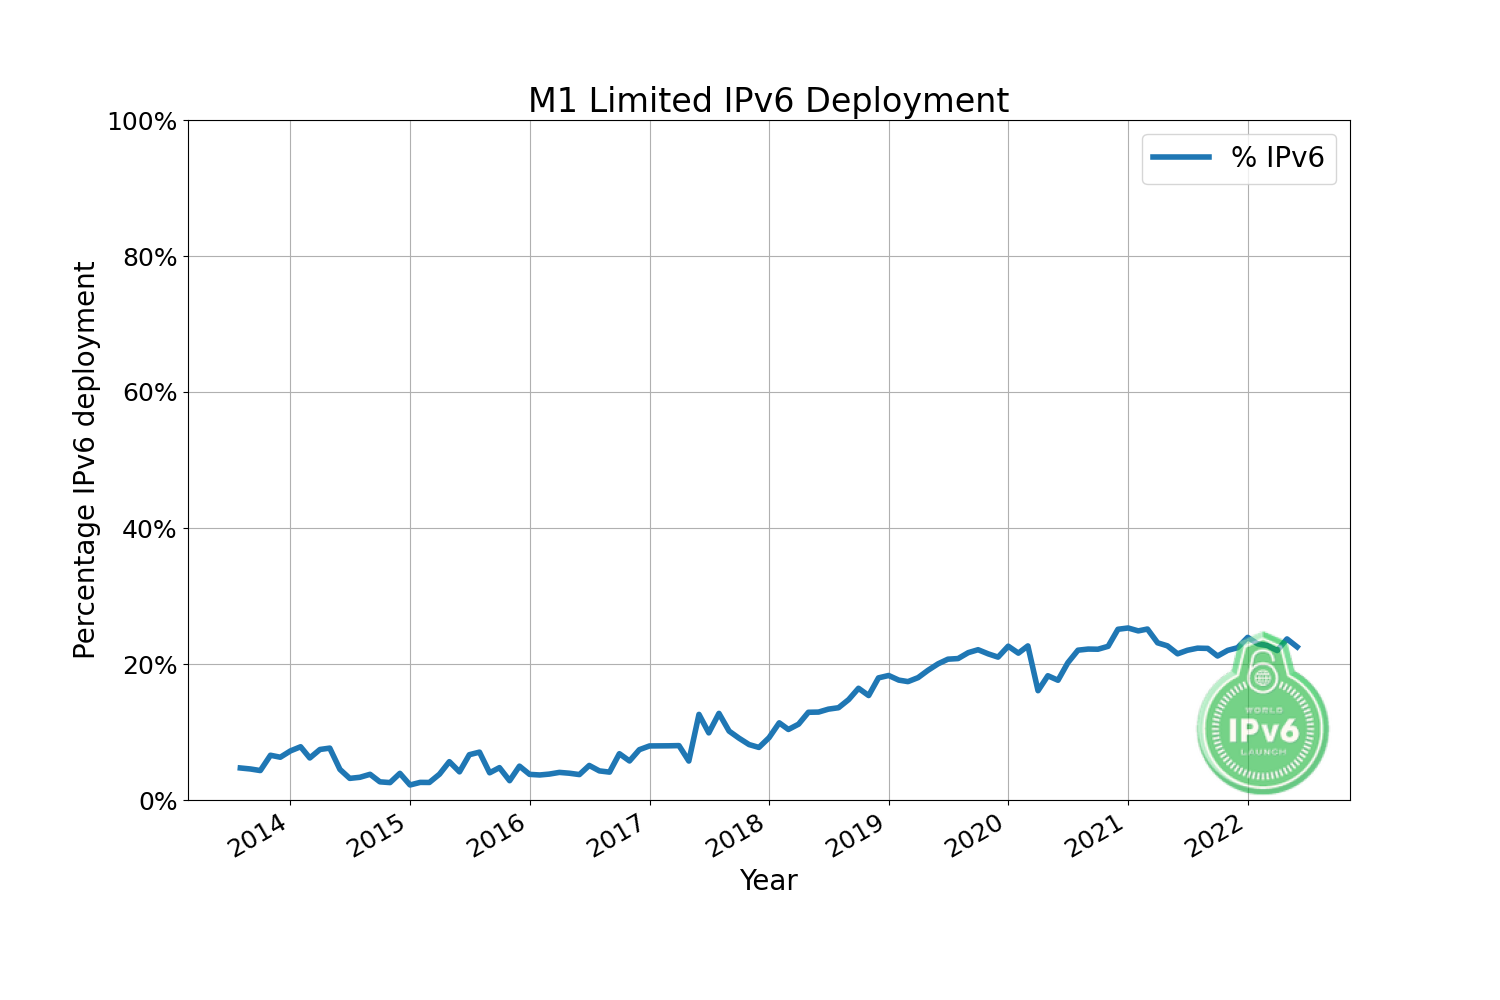Click the "Percentage IPv6 deployment" y-axis label
1500x1000 pixels.
pos(85,460)
